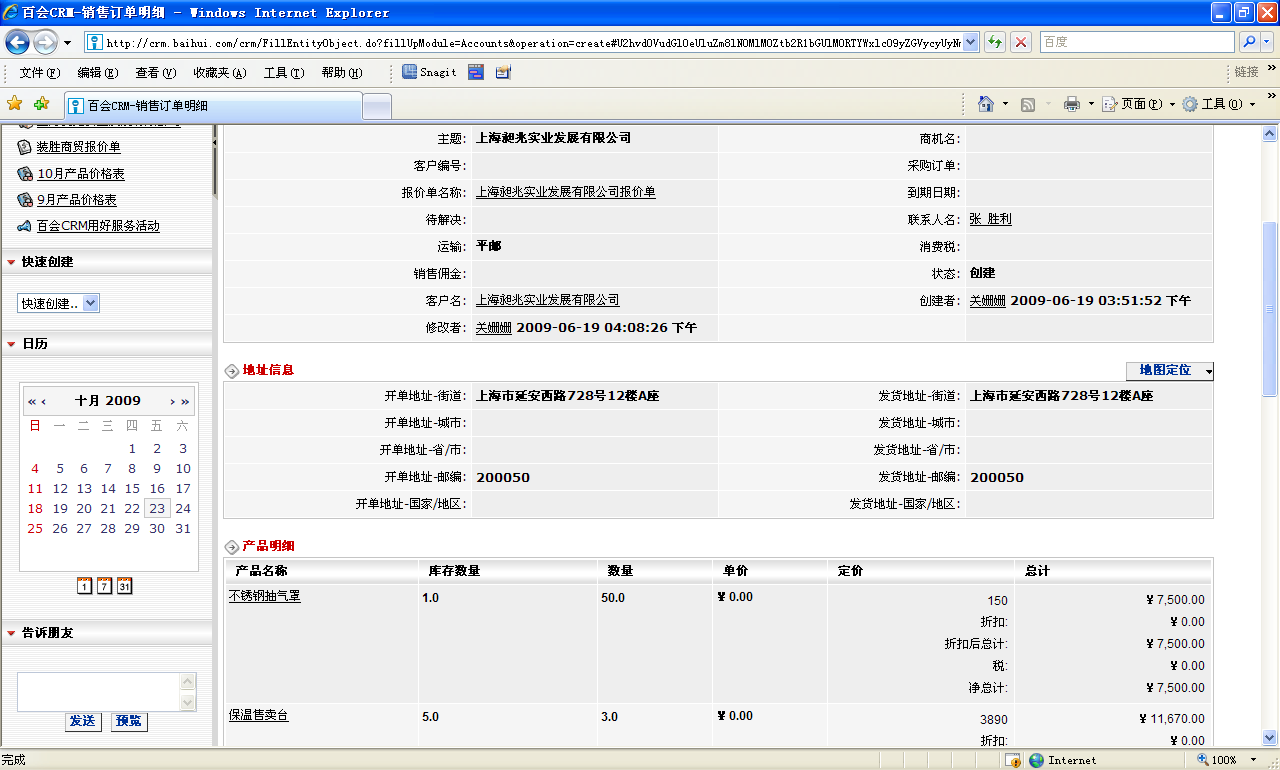The image size is (1280, 770).
Task: Open the 收藏夹 menu
Action: (x=219, y=73)
